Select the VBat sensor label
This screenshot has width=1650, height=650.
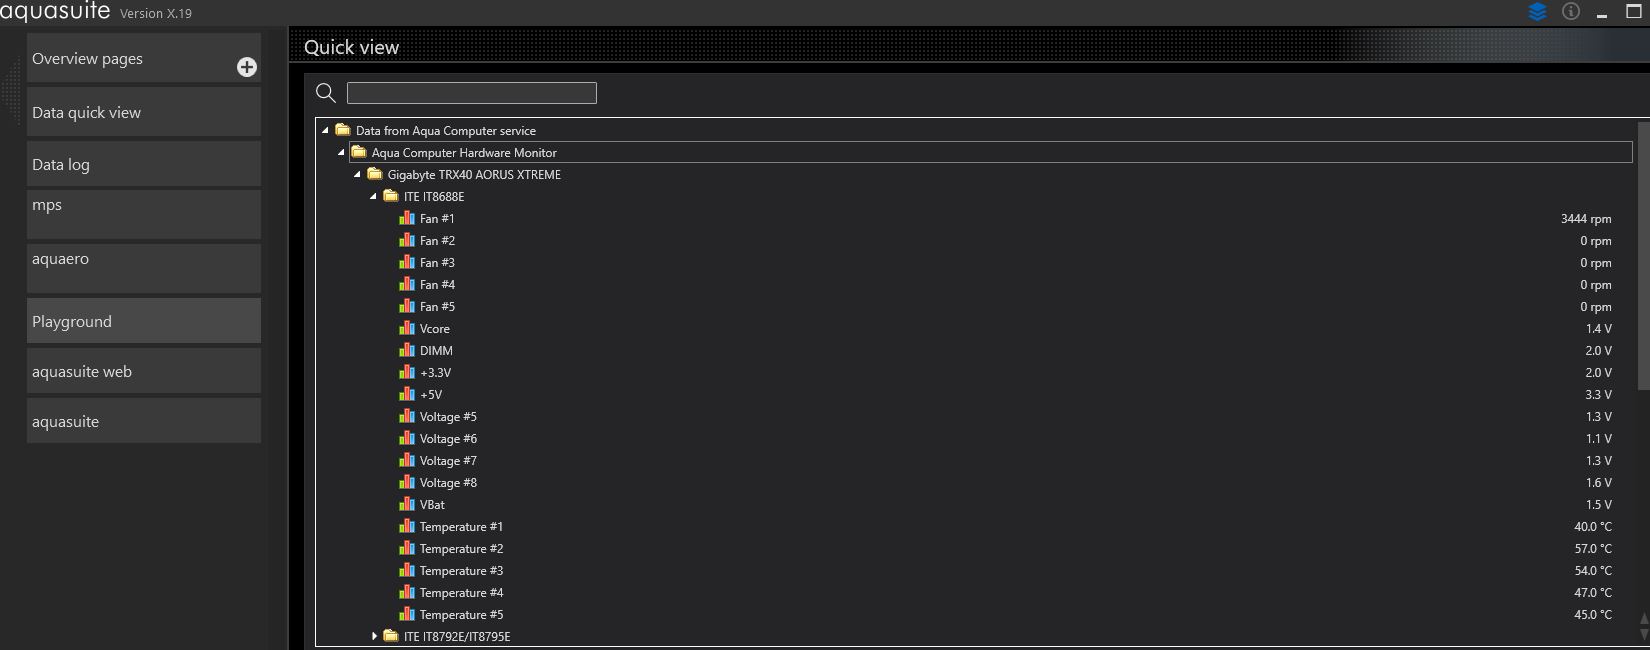432,505
